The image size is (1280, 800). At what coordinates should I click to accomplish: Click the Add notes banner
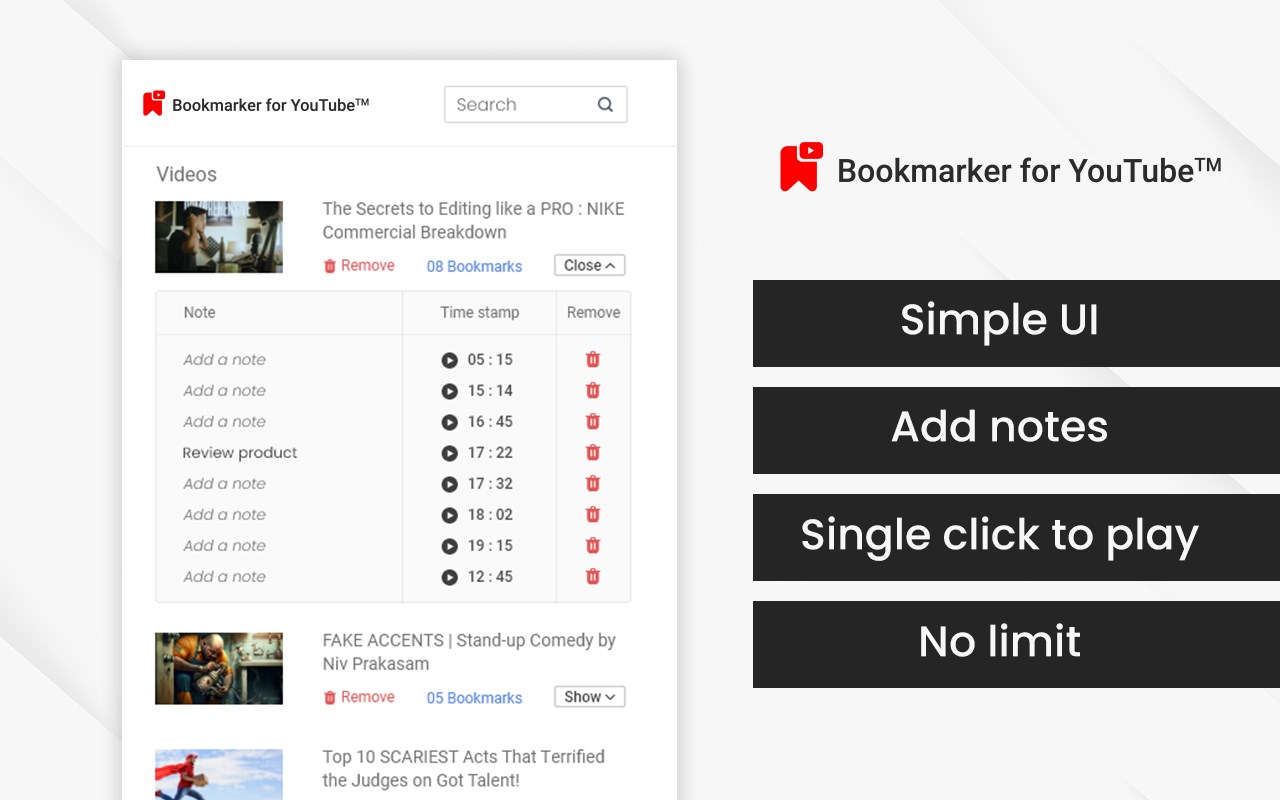tap(1016, 430)
